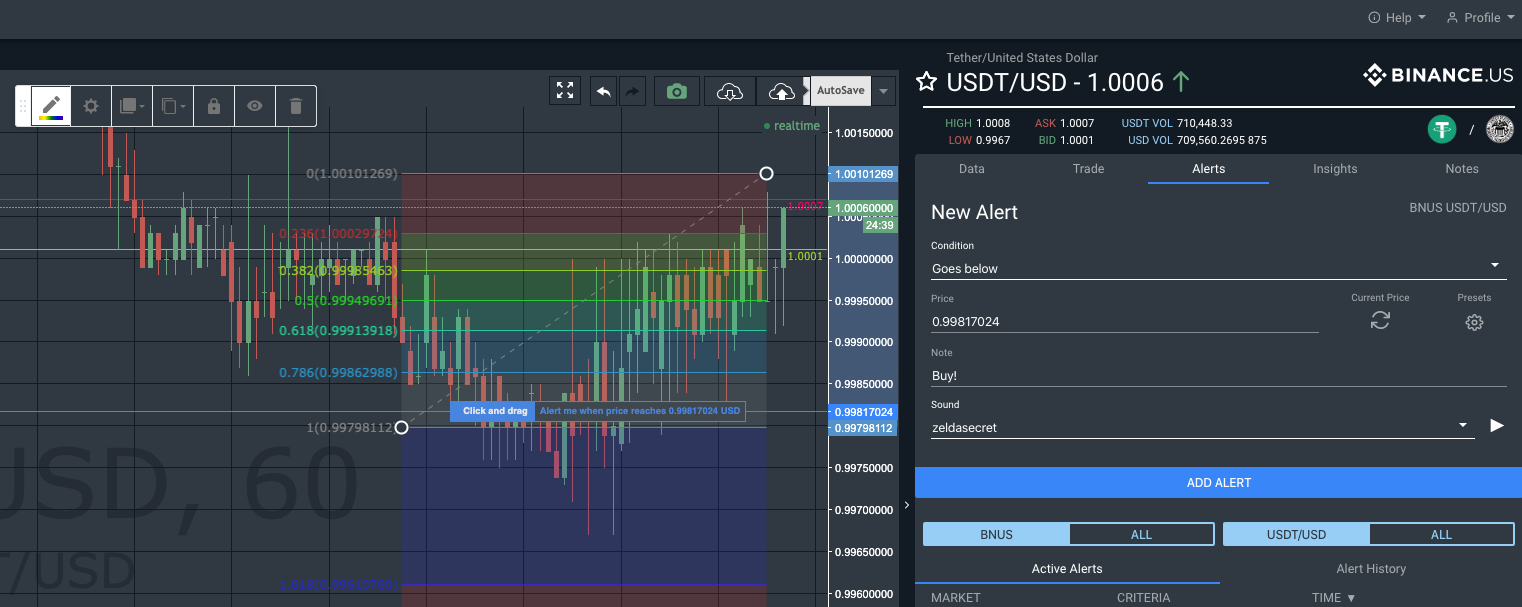Viewport: 1522px width, 607px height.
Task: Click the ADD ALERT button
Action: coord(1218,482)
